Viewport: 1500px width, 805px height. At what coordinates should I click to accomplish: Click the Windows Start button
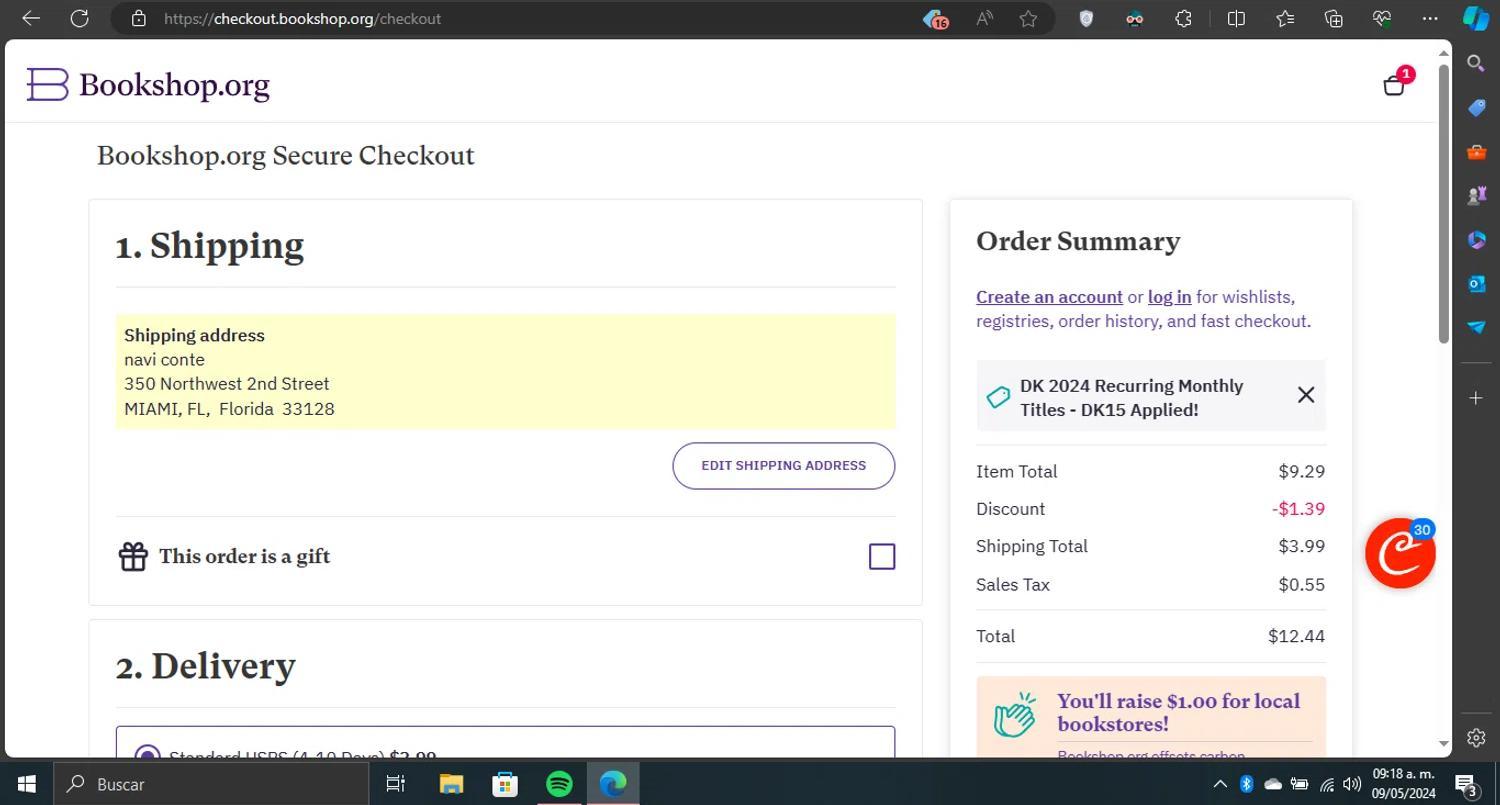(26, 784)
